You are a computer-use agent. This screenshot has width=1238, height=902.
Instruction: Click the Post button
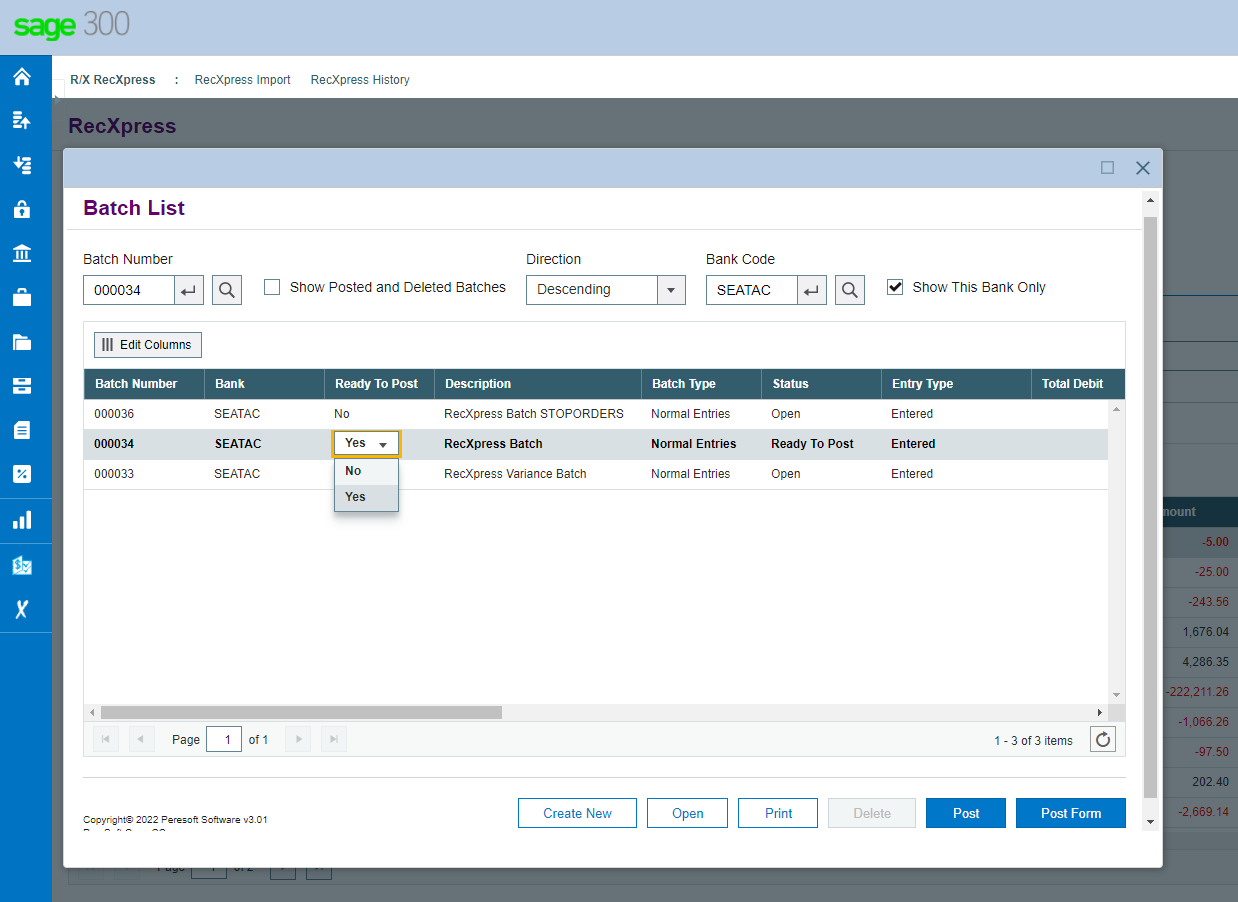(966, 813)
